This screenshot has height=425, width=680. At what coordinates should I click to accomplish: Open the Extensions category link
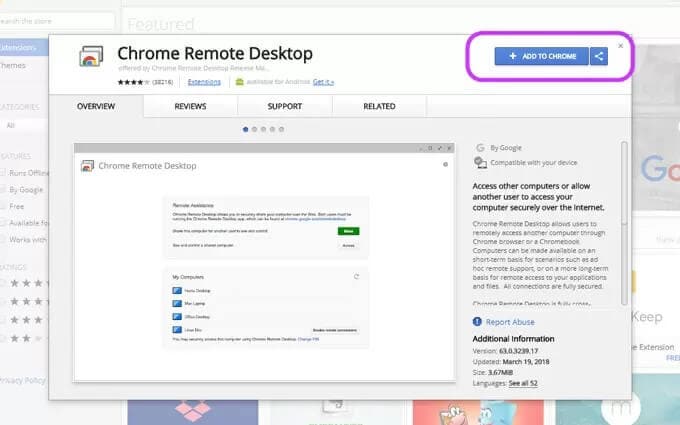click(x=204, y=82)
